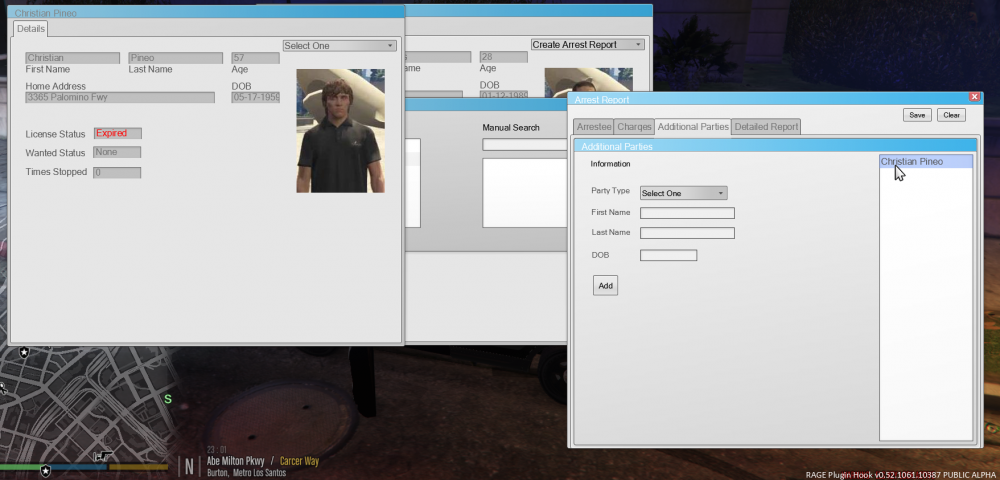This screenshot has height=480, width=1000.
Task: Click License Status field showing Expired
Action: 117,133
